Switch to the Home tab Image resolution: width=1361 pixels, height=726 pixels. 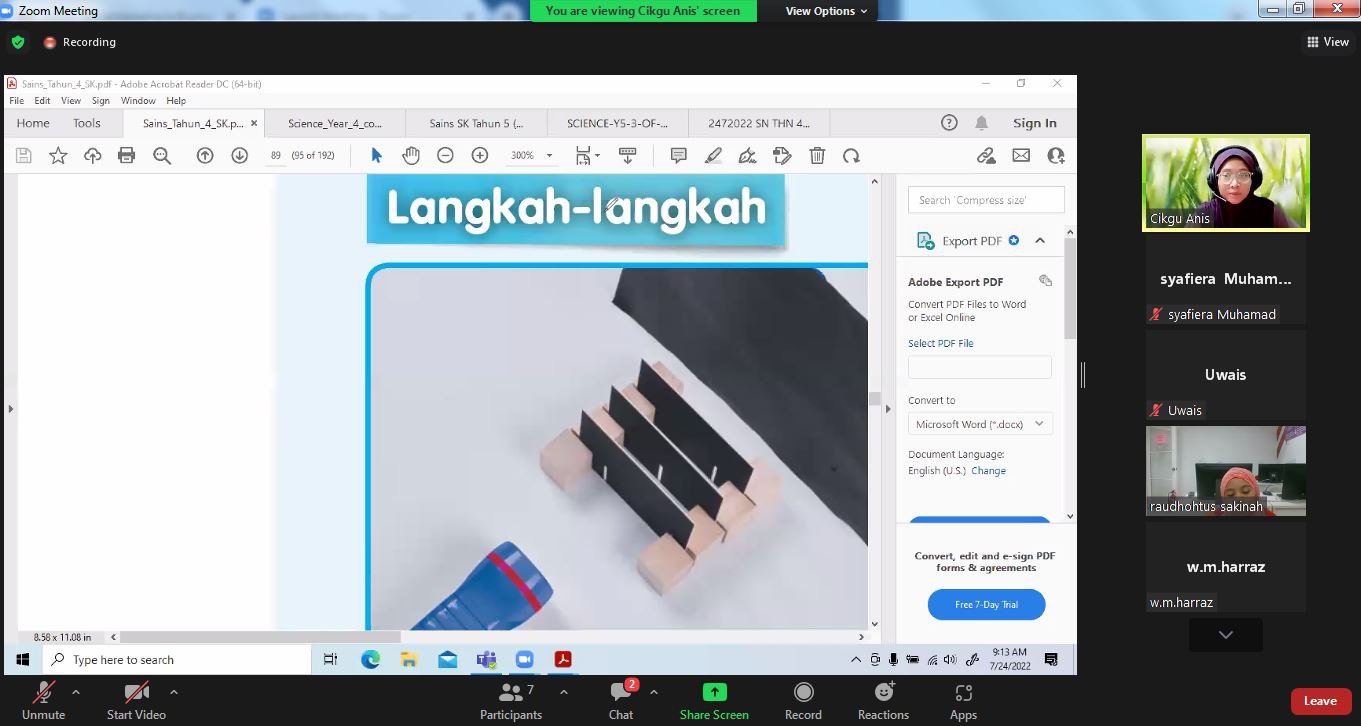coord(33,123)
